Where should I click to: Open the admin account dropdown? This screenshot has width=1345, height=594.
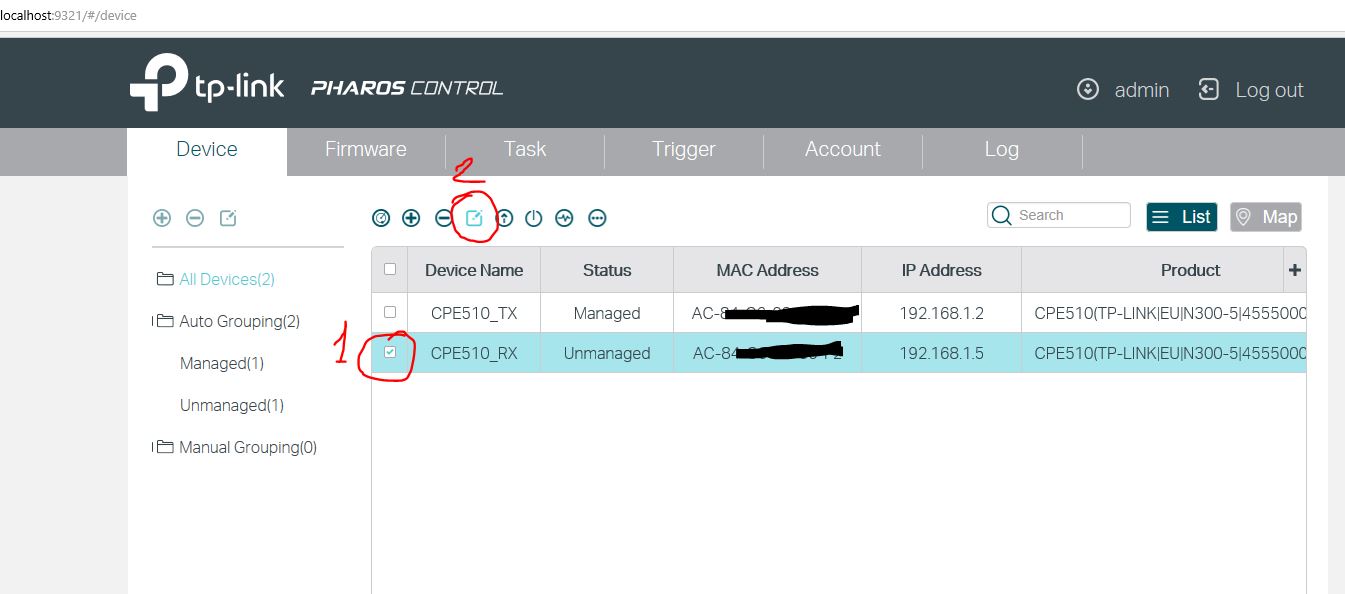[1124, 90]
